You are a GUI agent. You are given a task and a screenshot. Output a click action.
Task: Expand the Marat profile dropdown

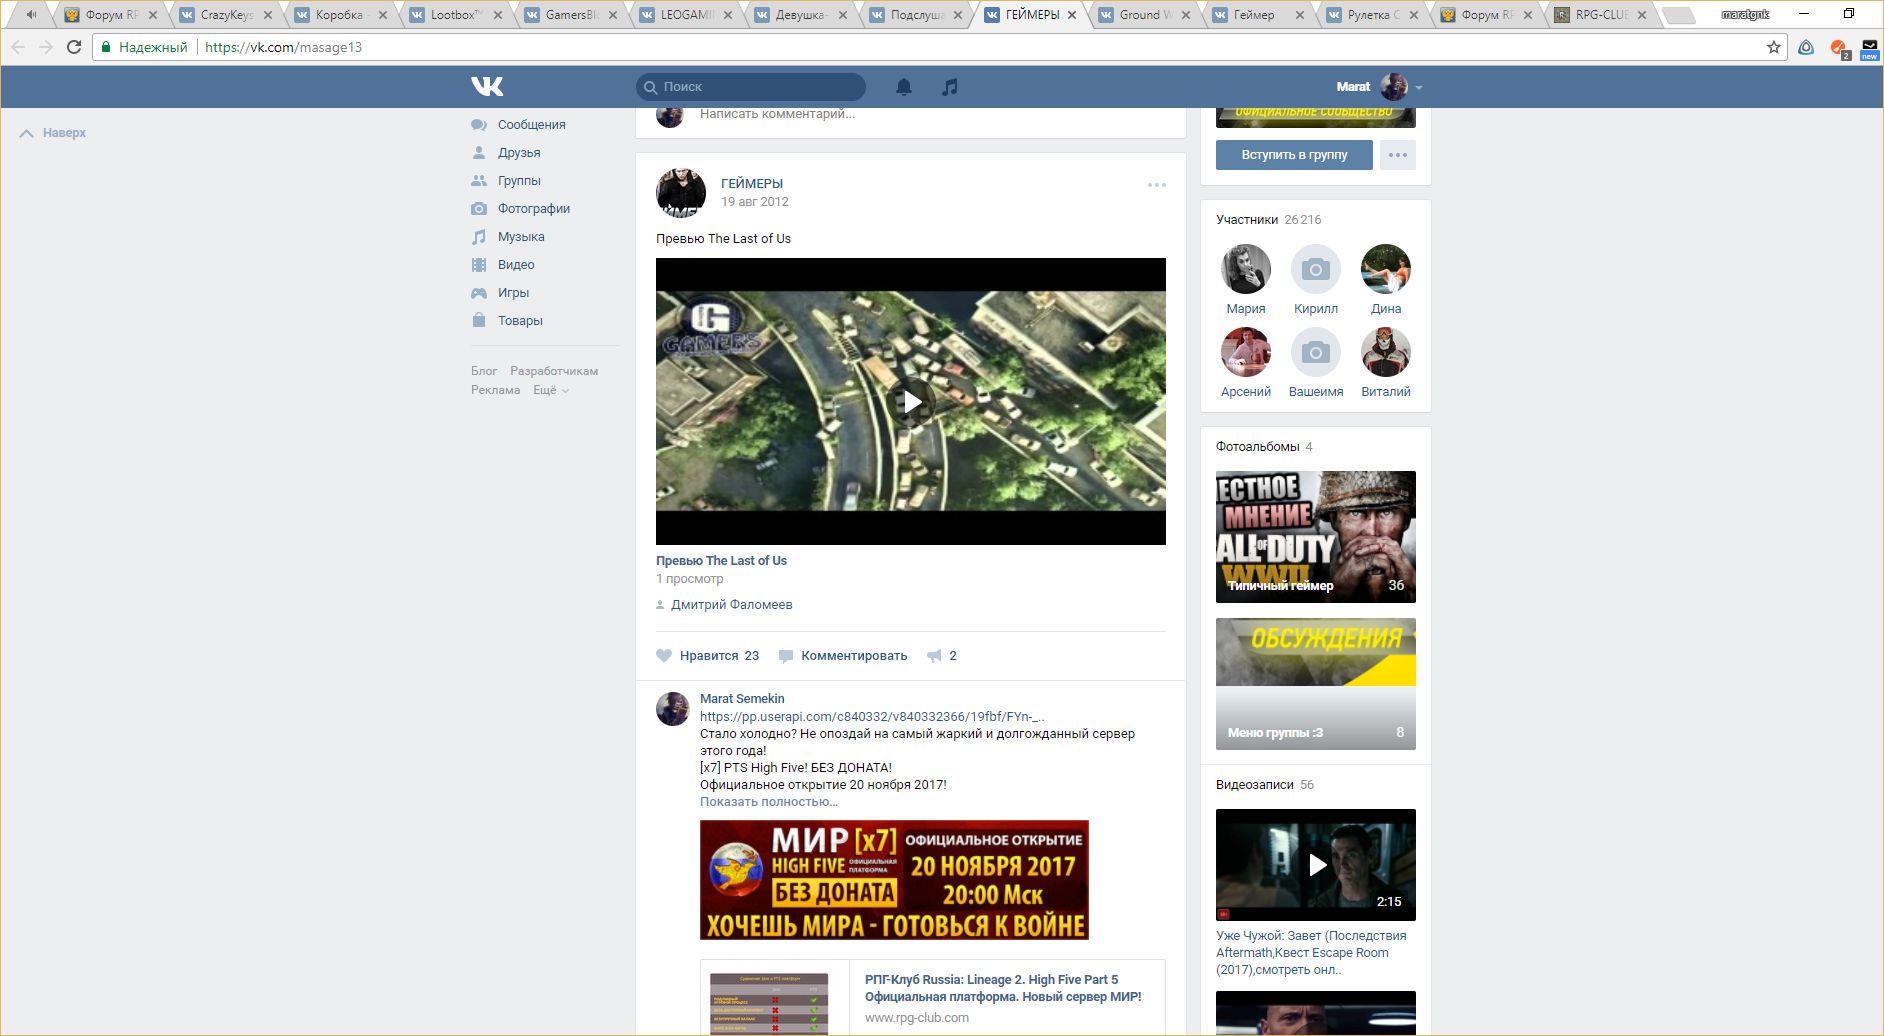(1419, 88)
